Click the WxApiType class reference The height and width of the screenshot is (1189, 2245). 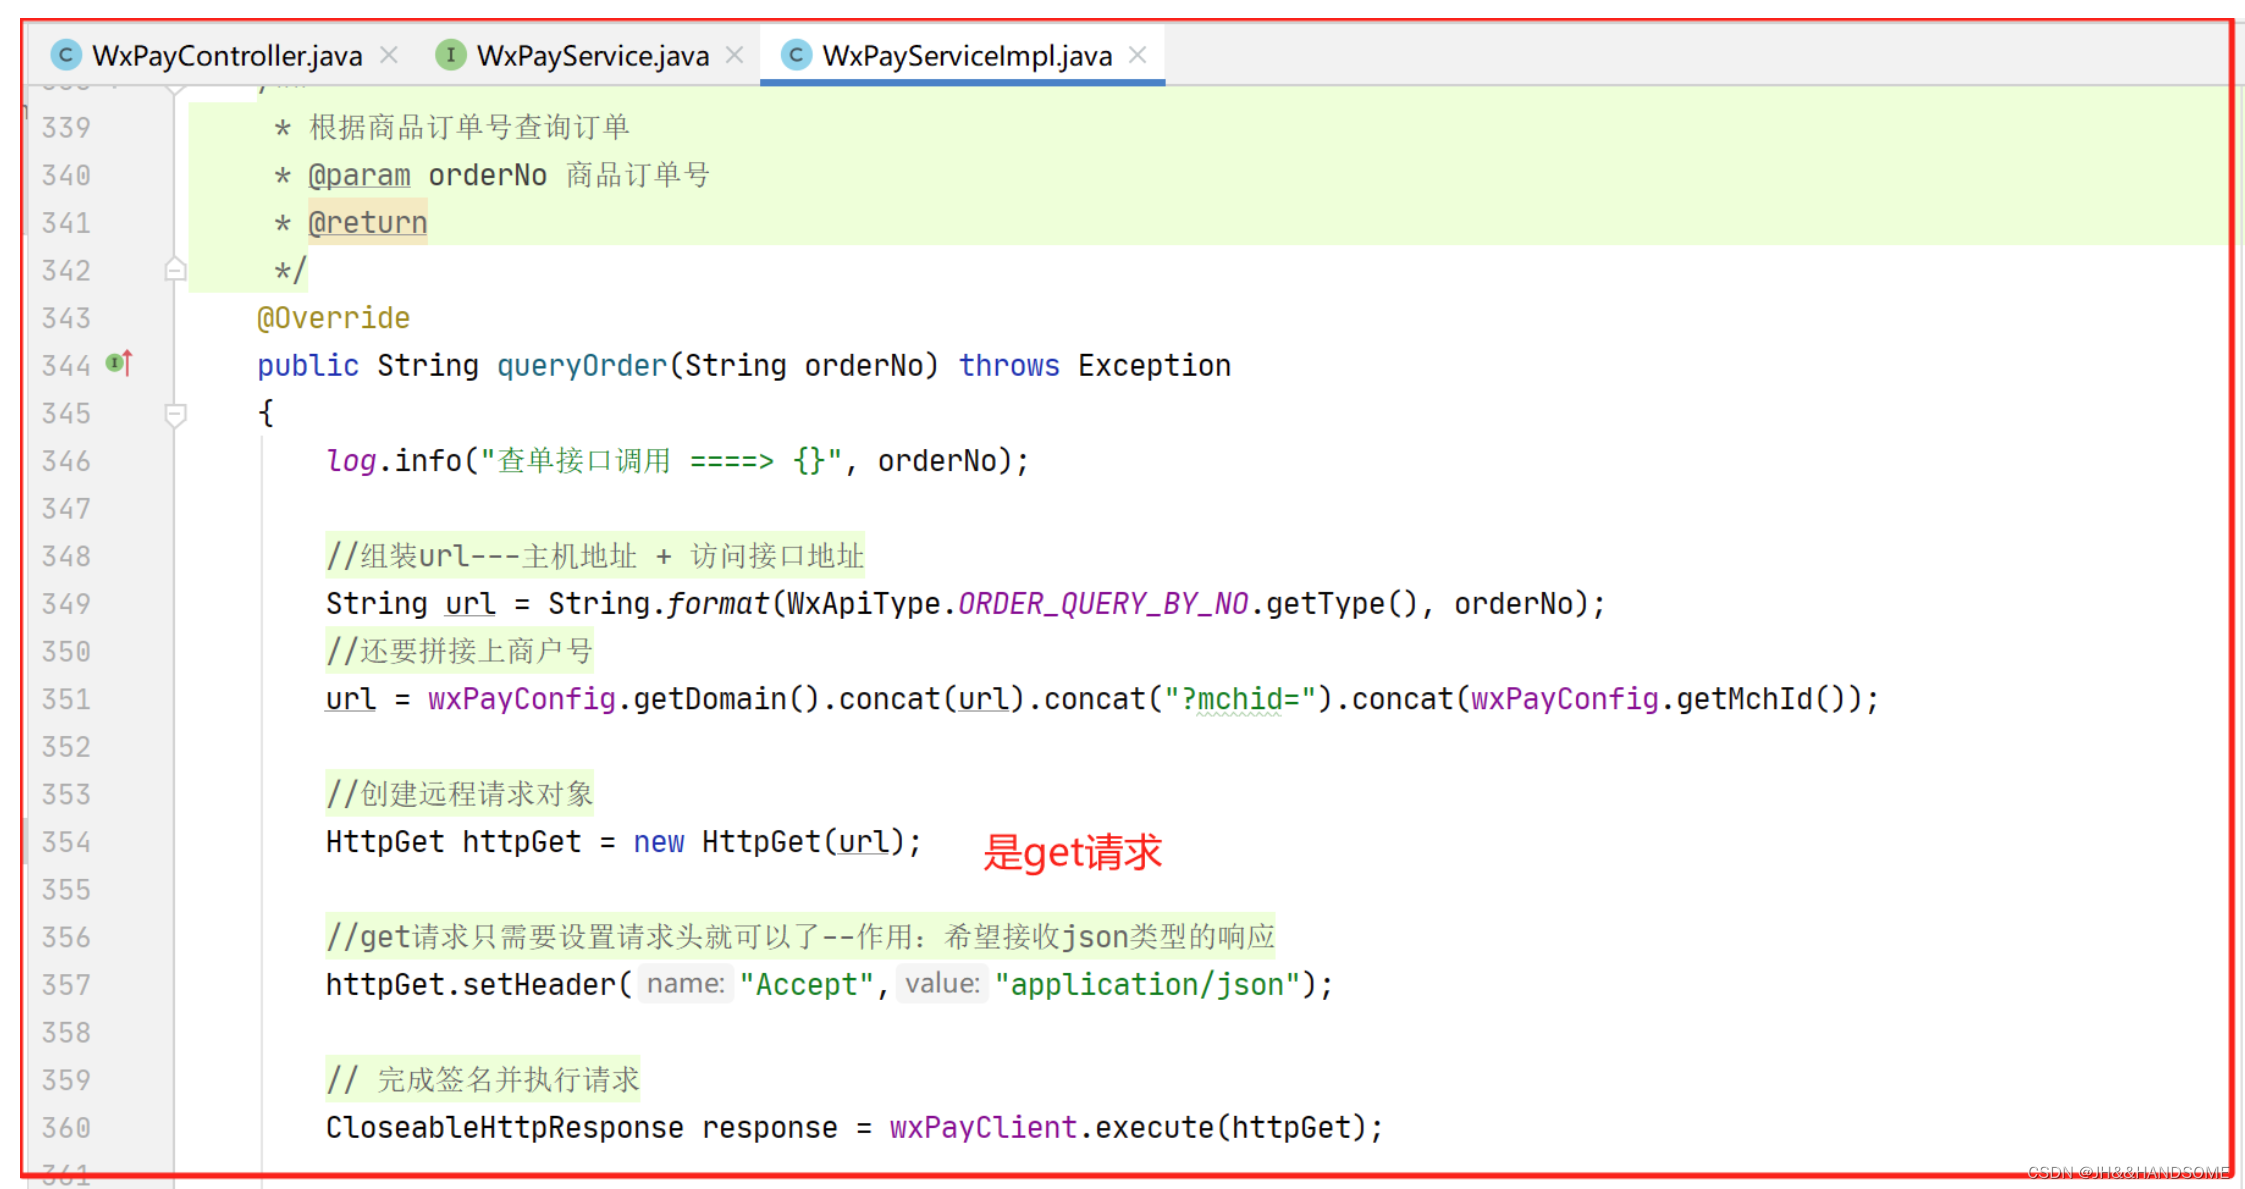(x=863, y=604)
